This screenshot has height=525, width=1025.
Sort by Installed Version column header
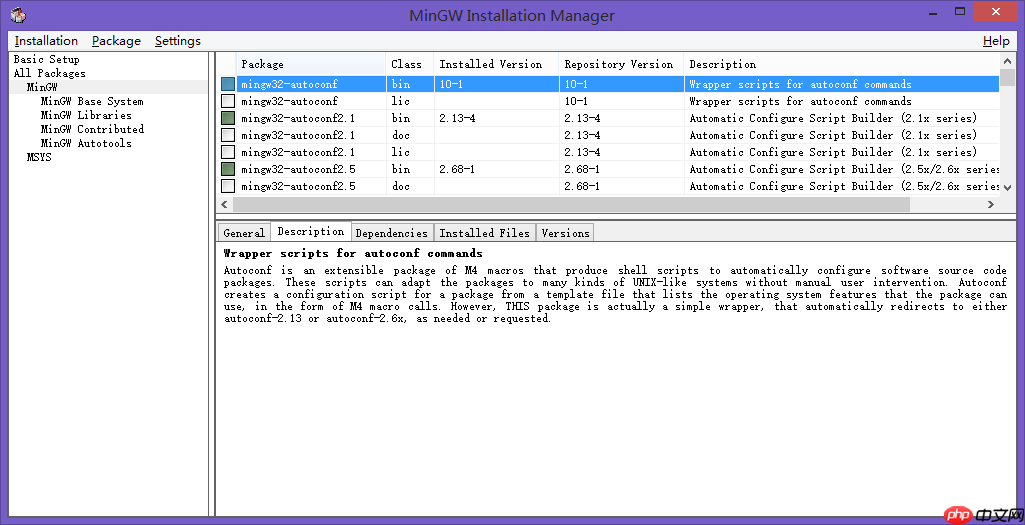490,65
